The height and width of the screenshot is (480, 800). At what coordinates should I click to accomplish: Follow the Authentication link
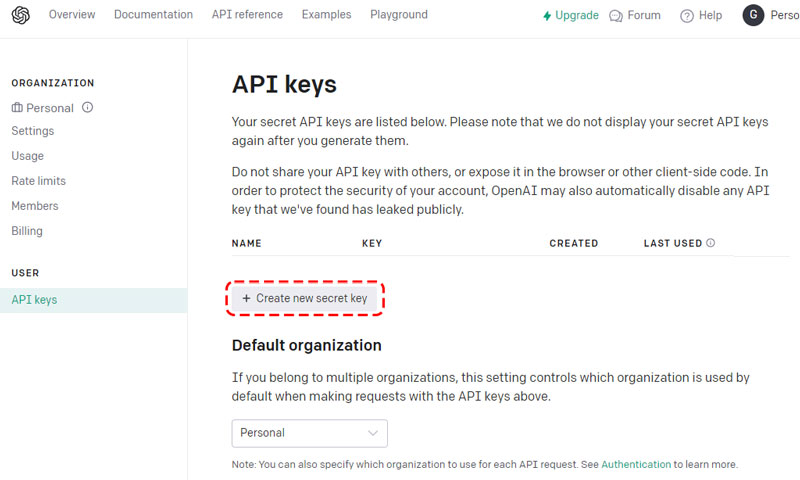pos(636,464)
